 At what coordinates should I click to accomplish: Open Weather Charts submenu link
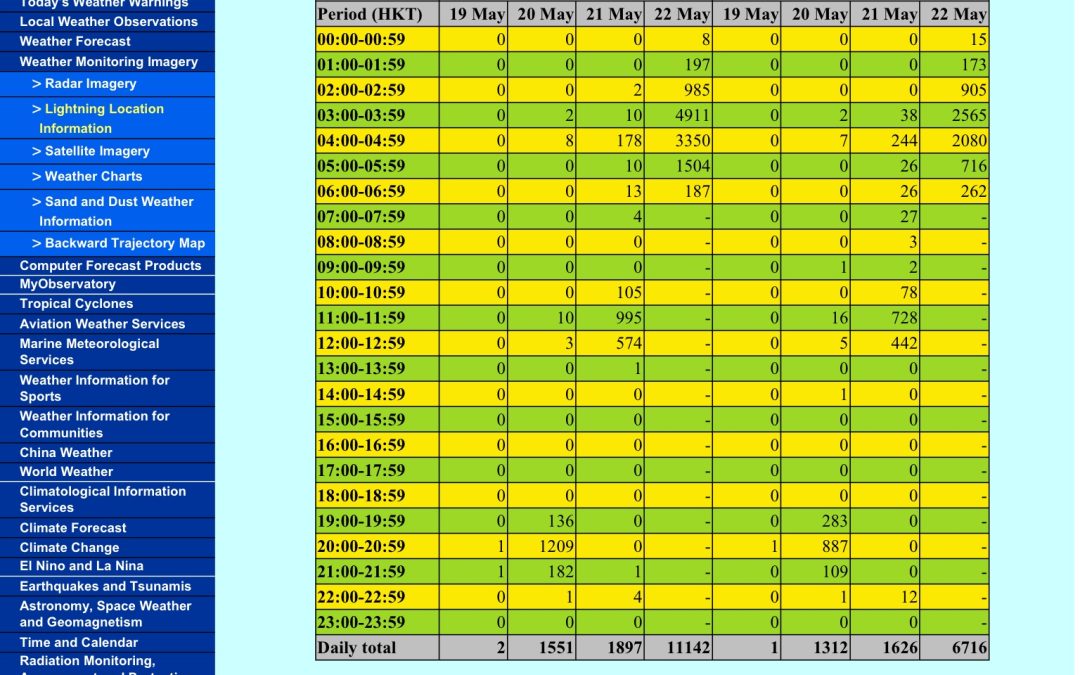point(92,176)
